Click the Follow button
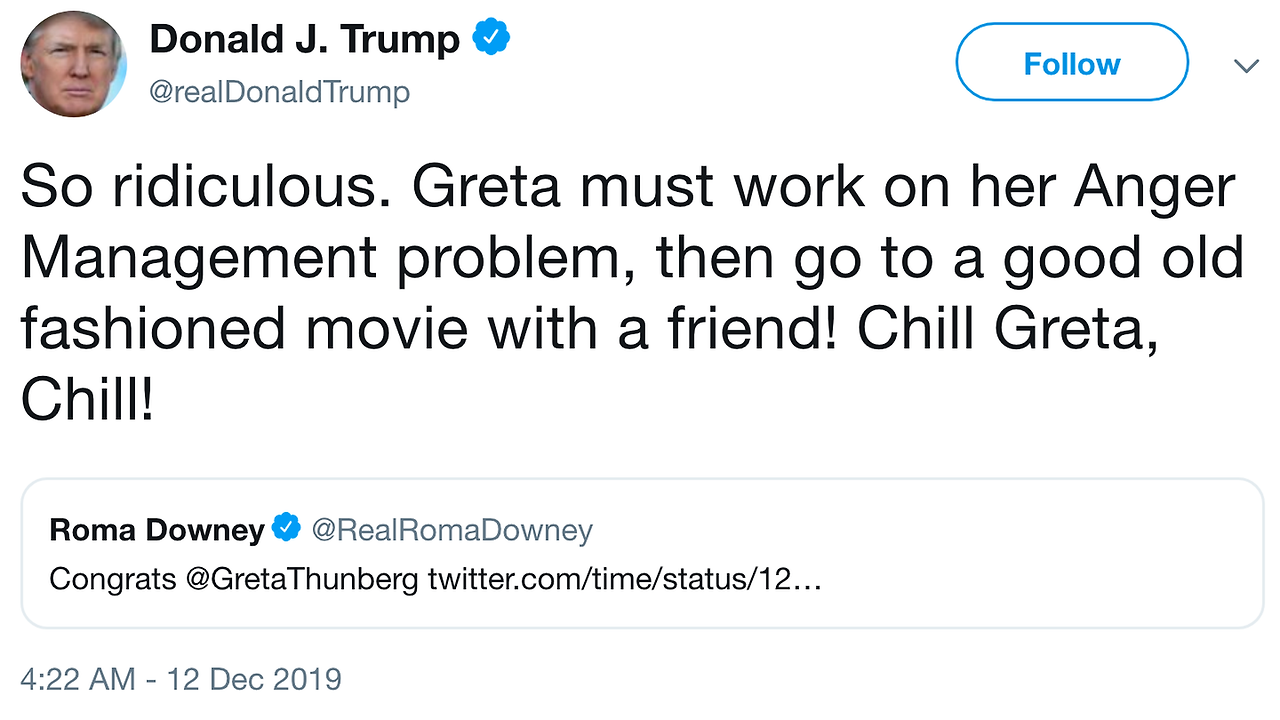The image size is (1280, 720). (1072, 63)
